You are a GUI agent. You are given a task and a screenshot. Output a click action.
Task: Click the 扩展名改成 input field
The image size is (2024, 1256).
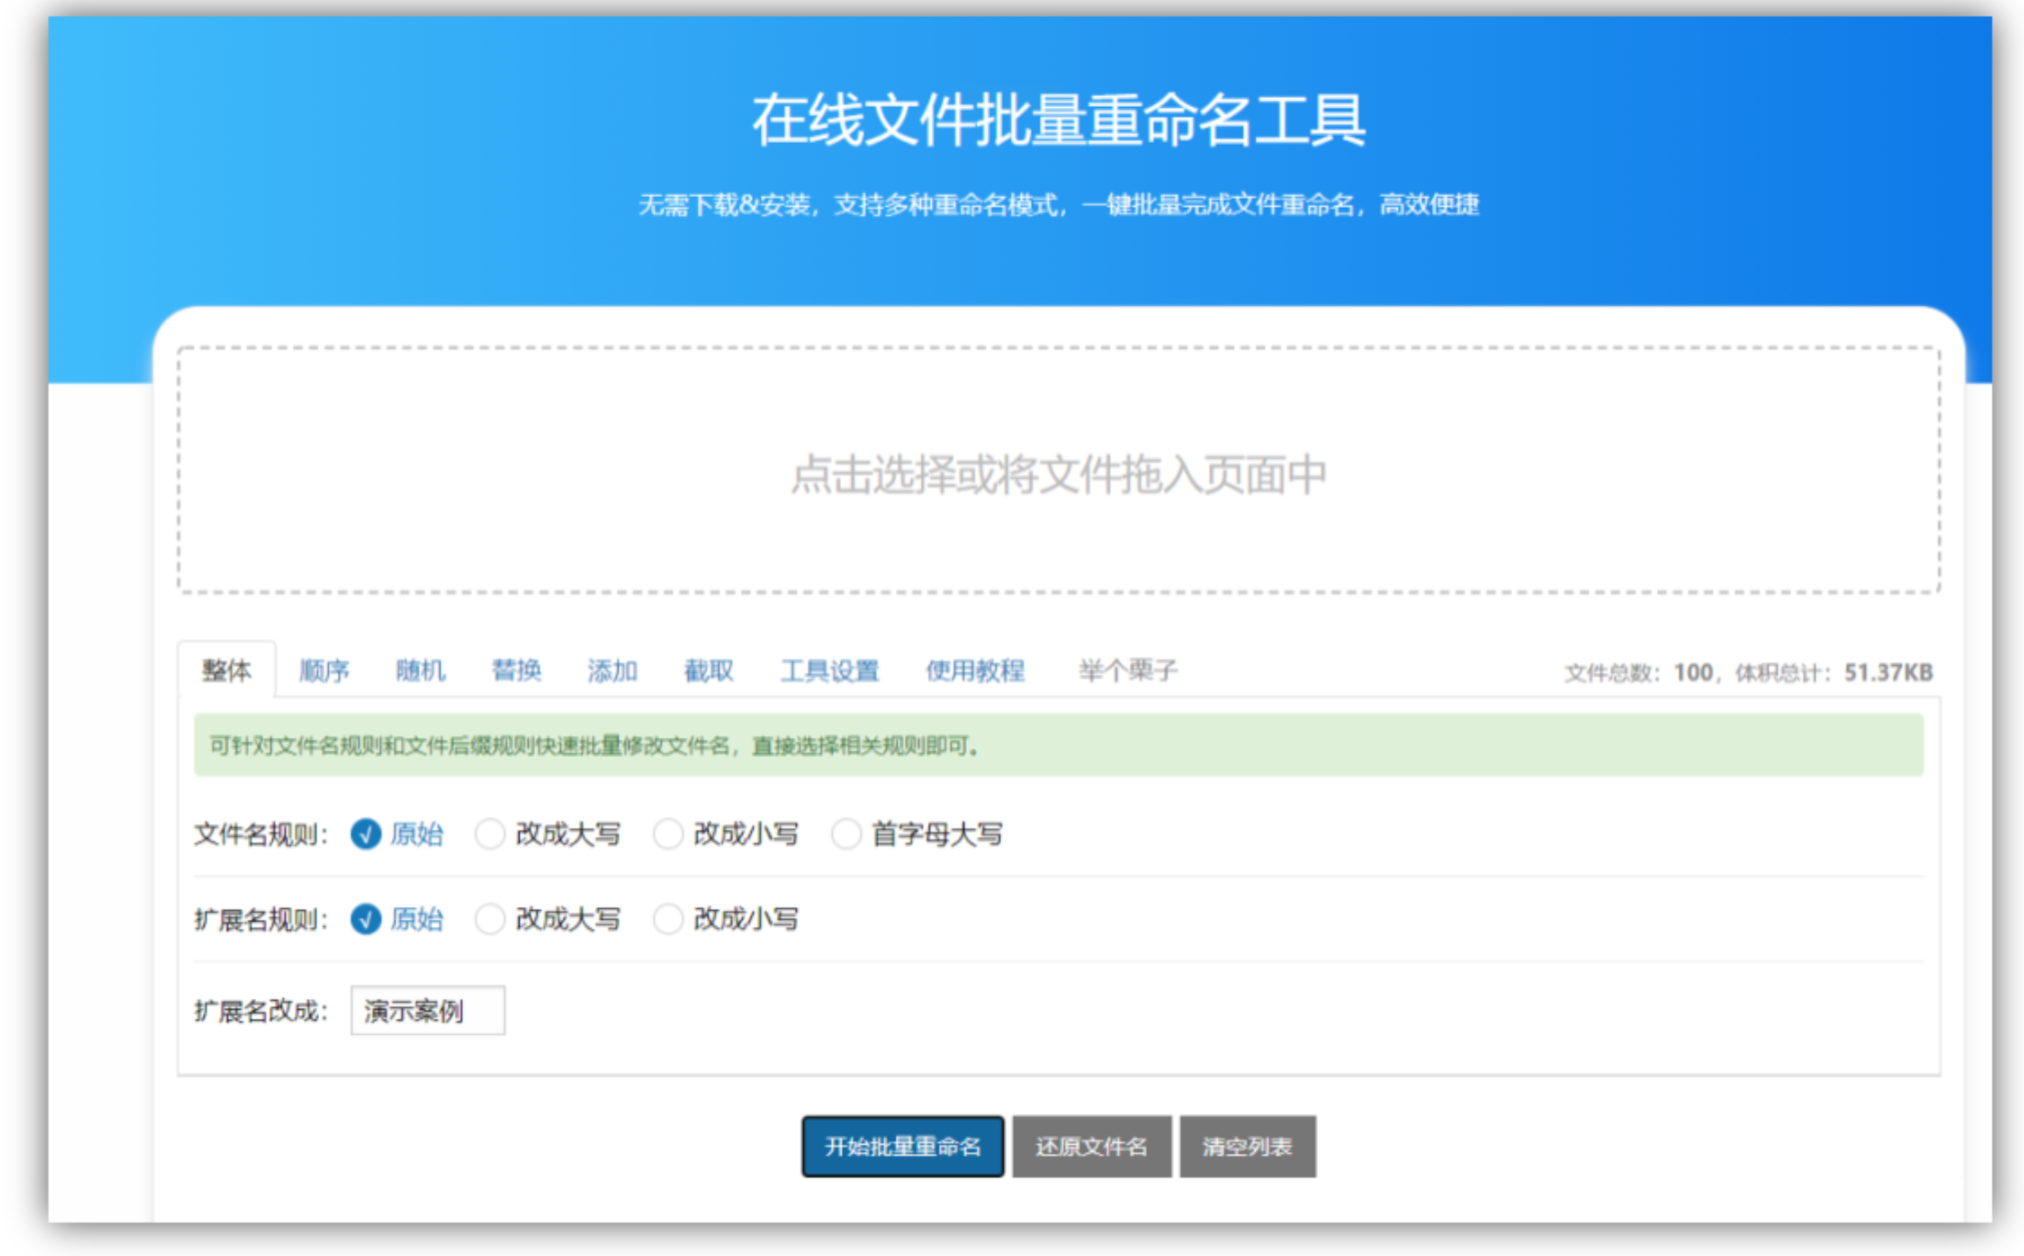pyautogui.click(x=427, y=1010)
